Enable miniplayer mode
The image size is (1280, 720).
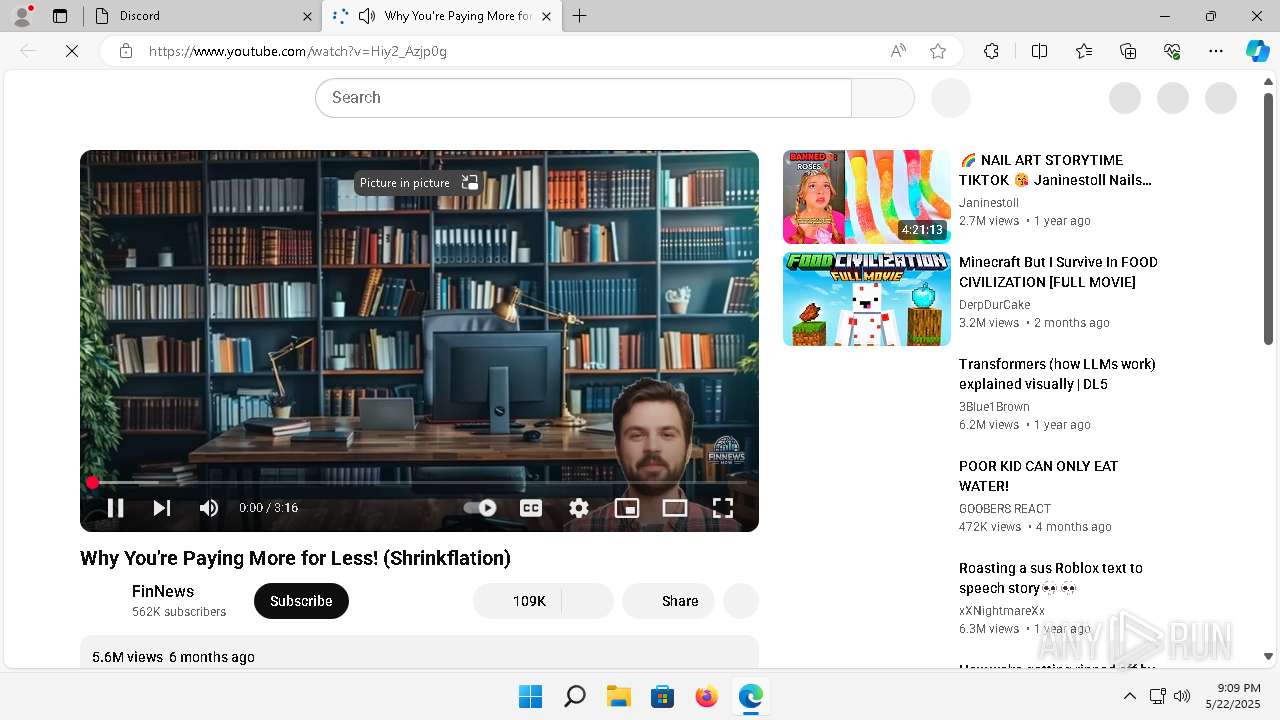[x=627, y=508]
